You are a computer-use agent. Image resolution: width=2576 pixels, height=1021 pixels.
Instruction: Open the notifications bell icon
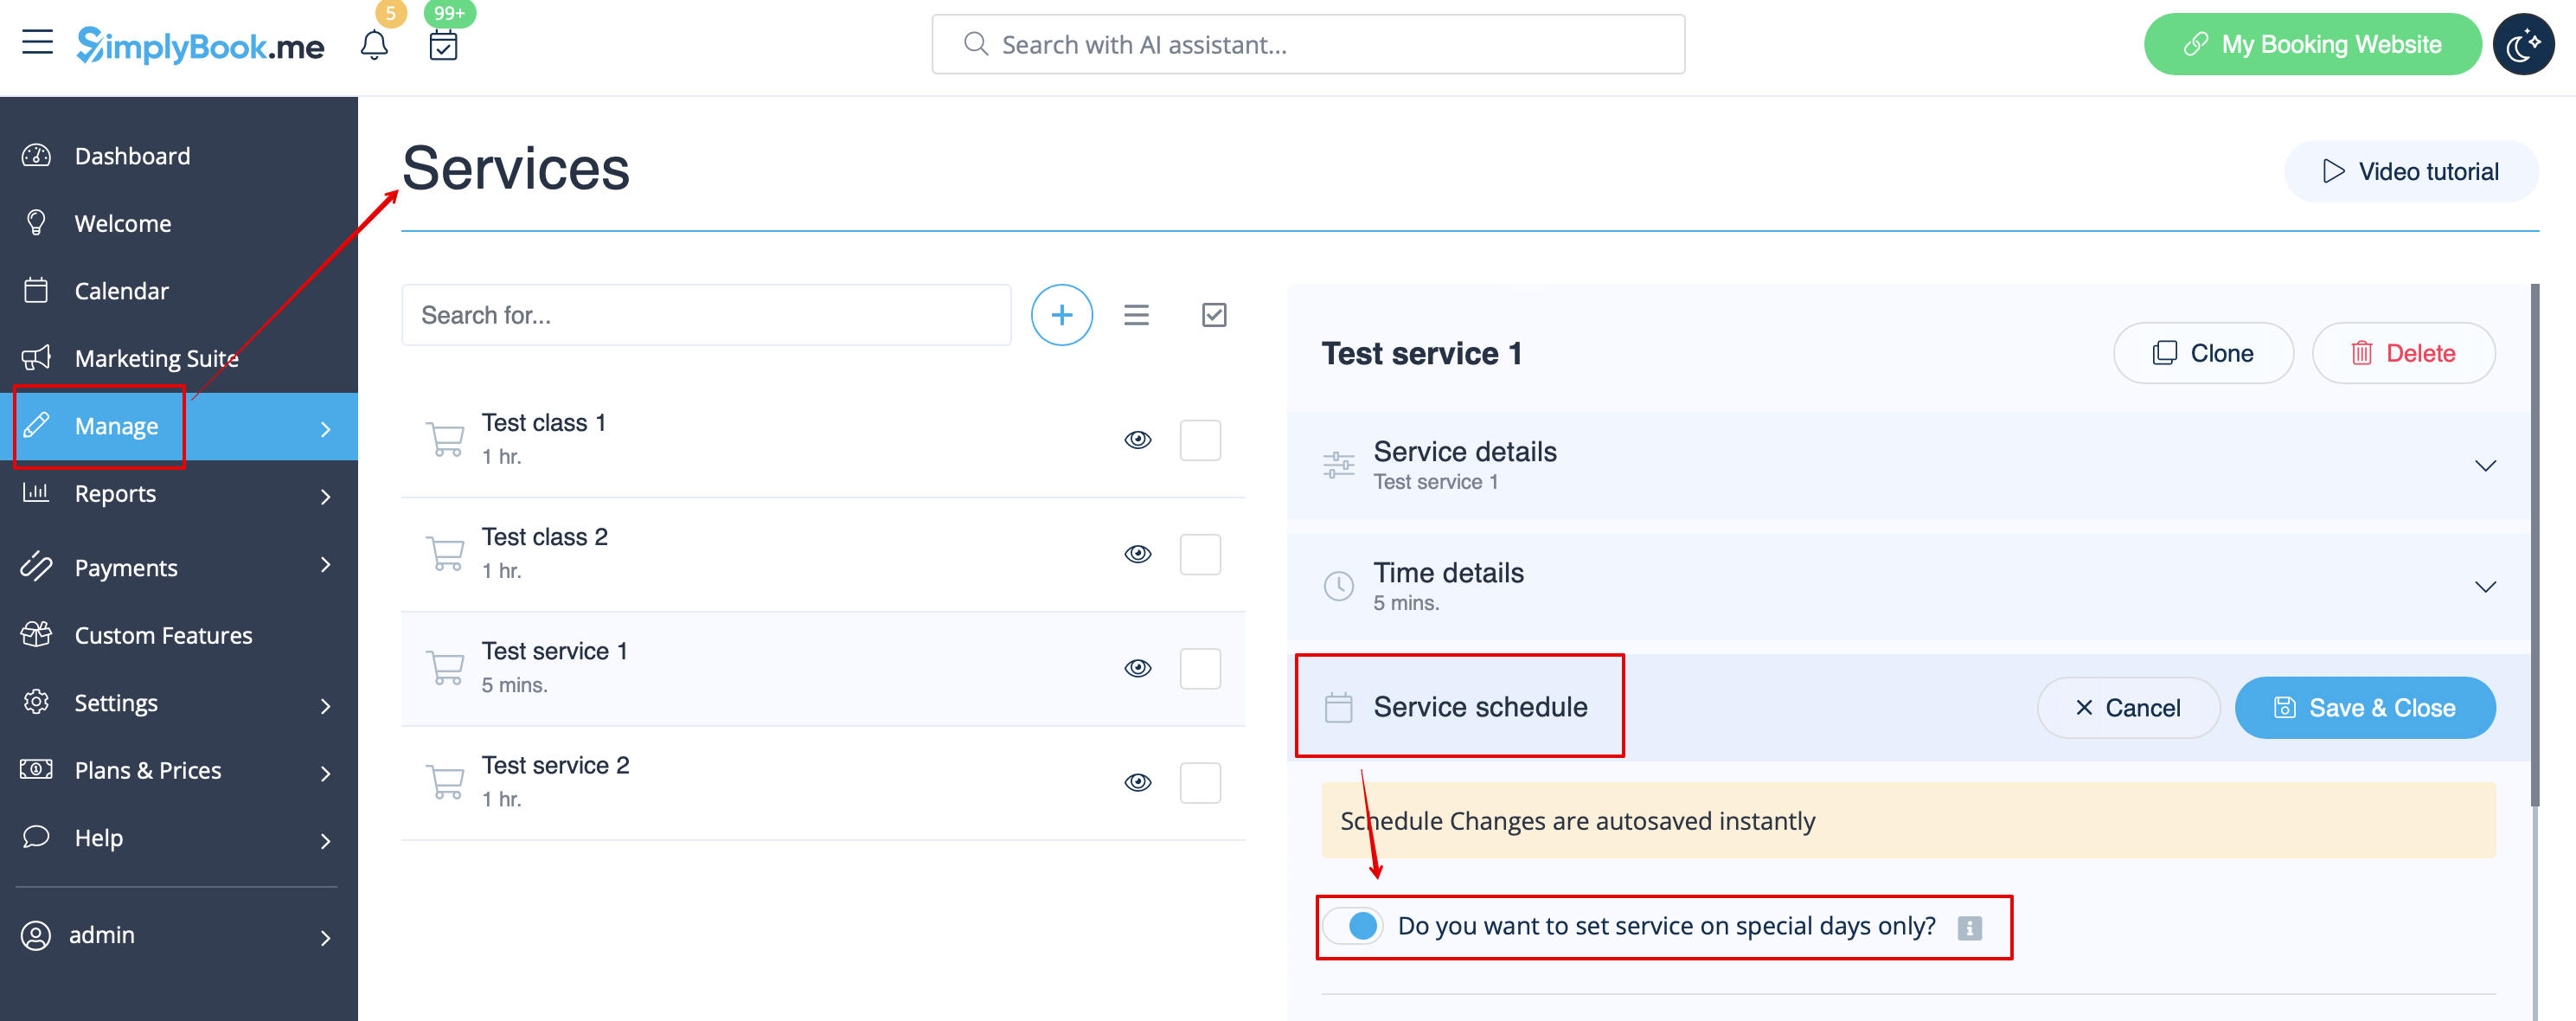click(374, 45)
